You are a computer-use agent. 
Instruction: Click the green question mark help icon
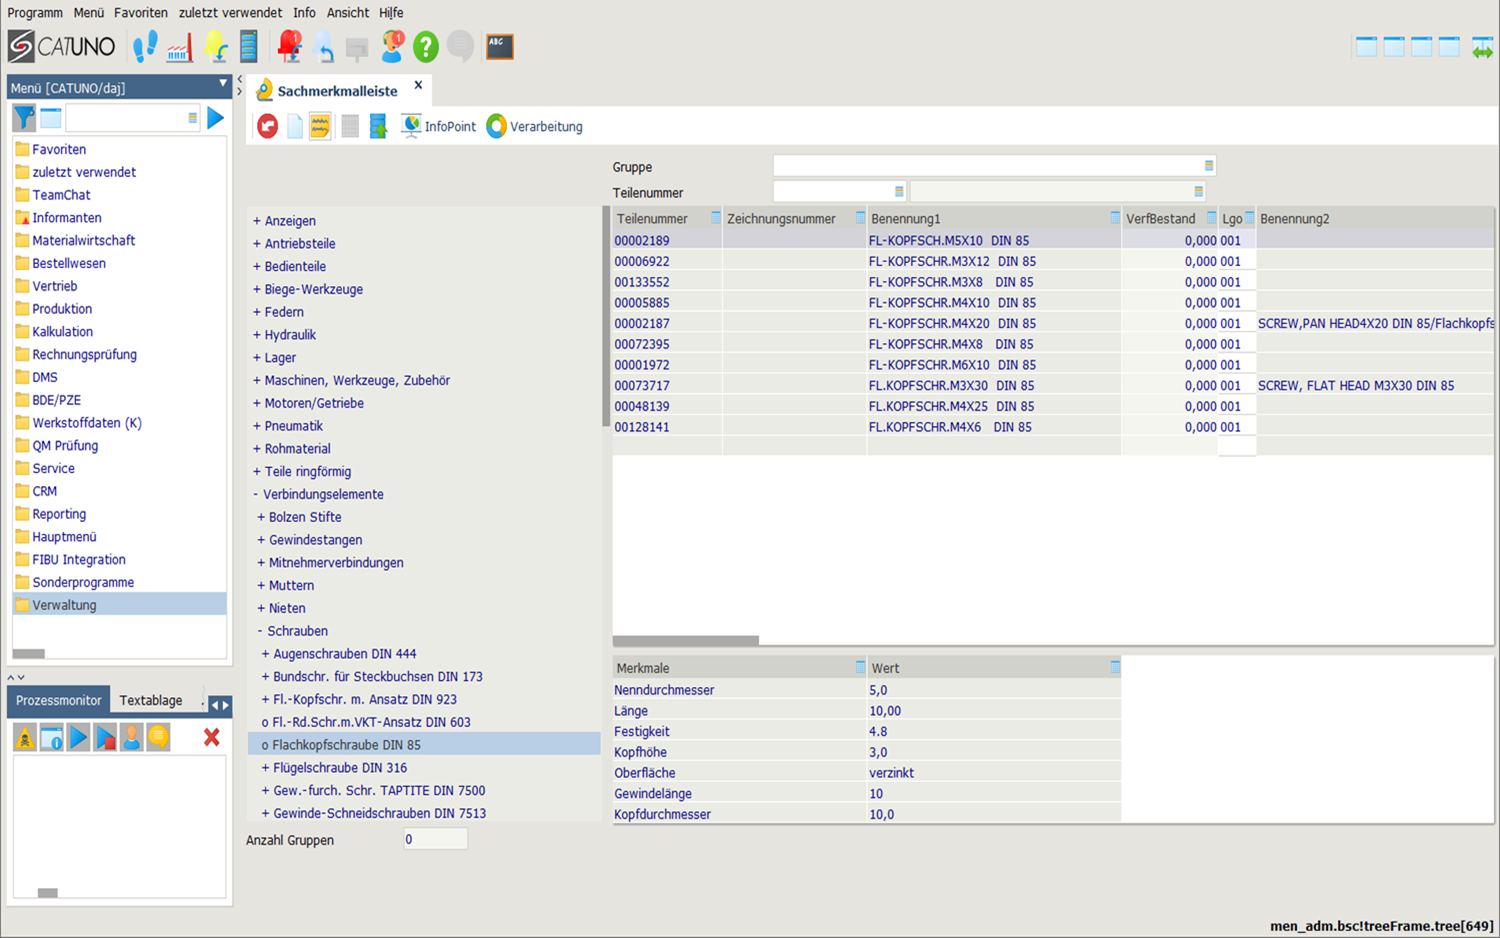tap(425, 46)
